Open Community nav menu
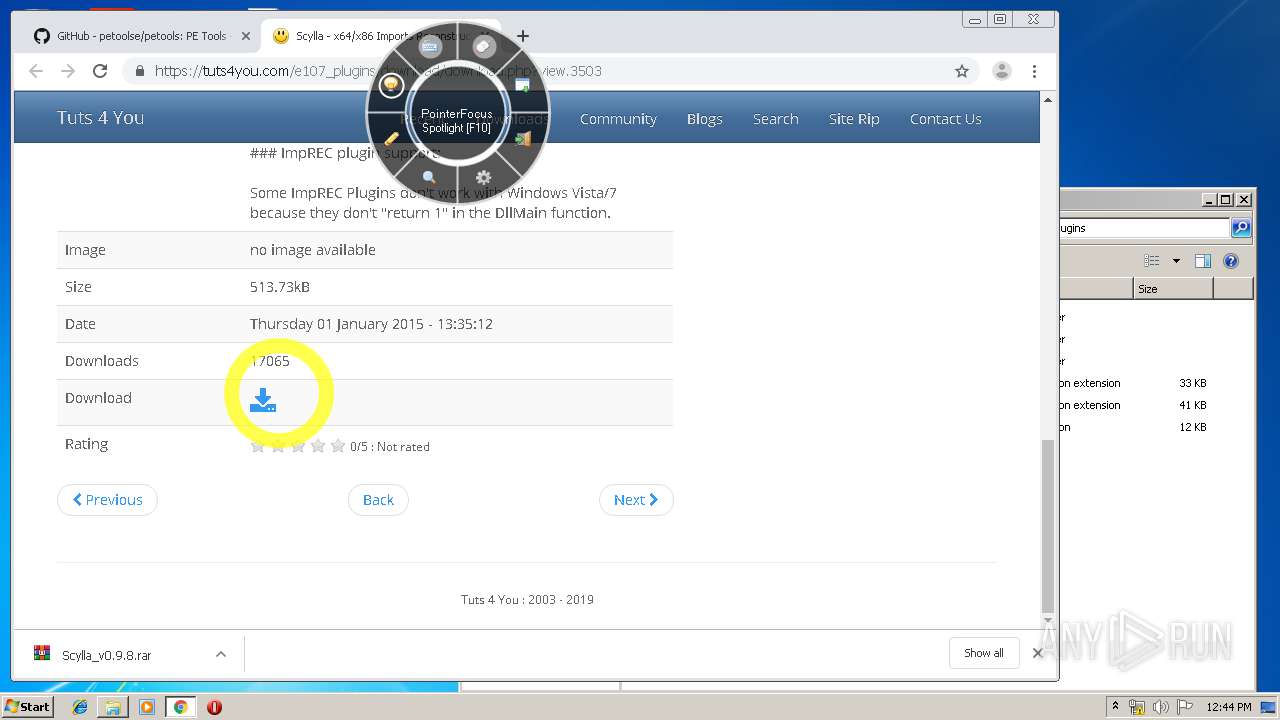This screenshot has width=1280, height=720. [618, 118]
